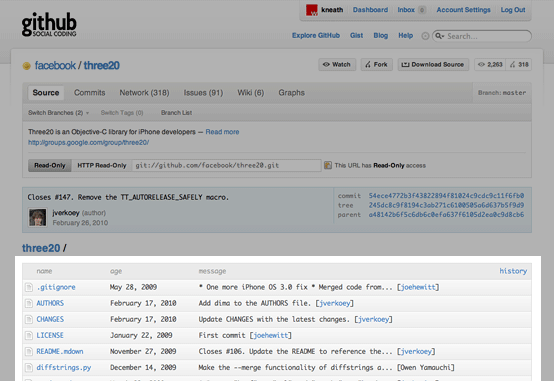Click the public repository icon beside facebook
This screenshot has height=381, width=554.
point(26,66)
